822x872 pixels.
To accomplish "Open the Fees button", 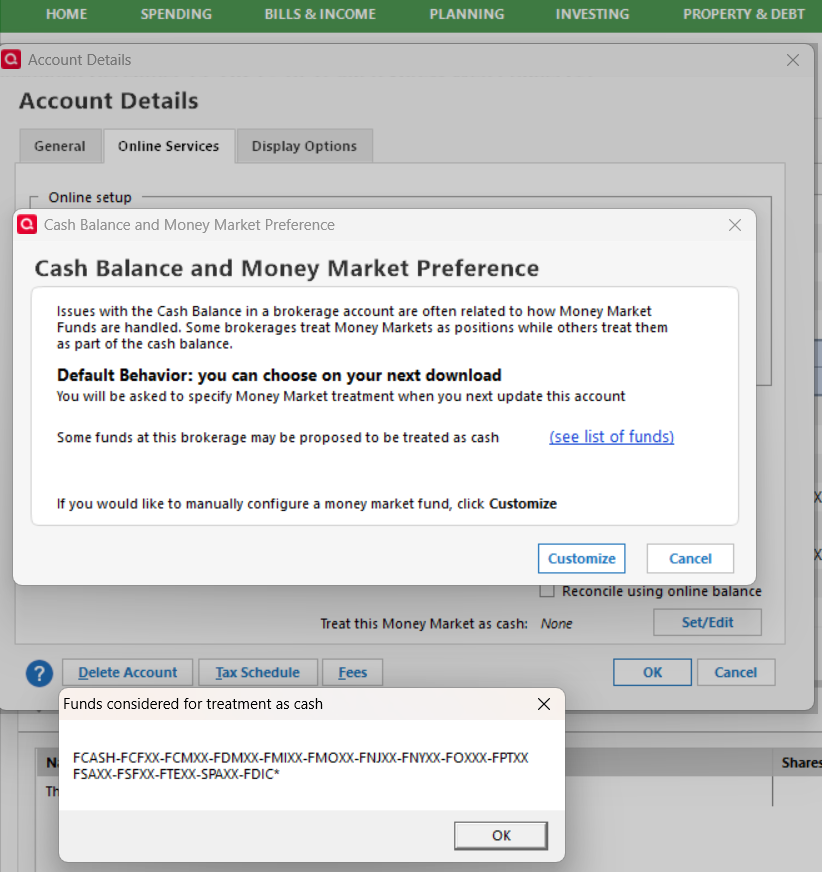I will [353, 672].
